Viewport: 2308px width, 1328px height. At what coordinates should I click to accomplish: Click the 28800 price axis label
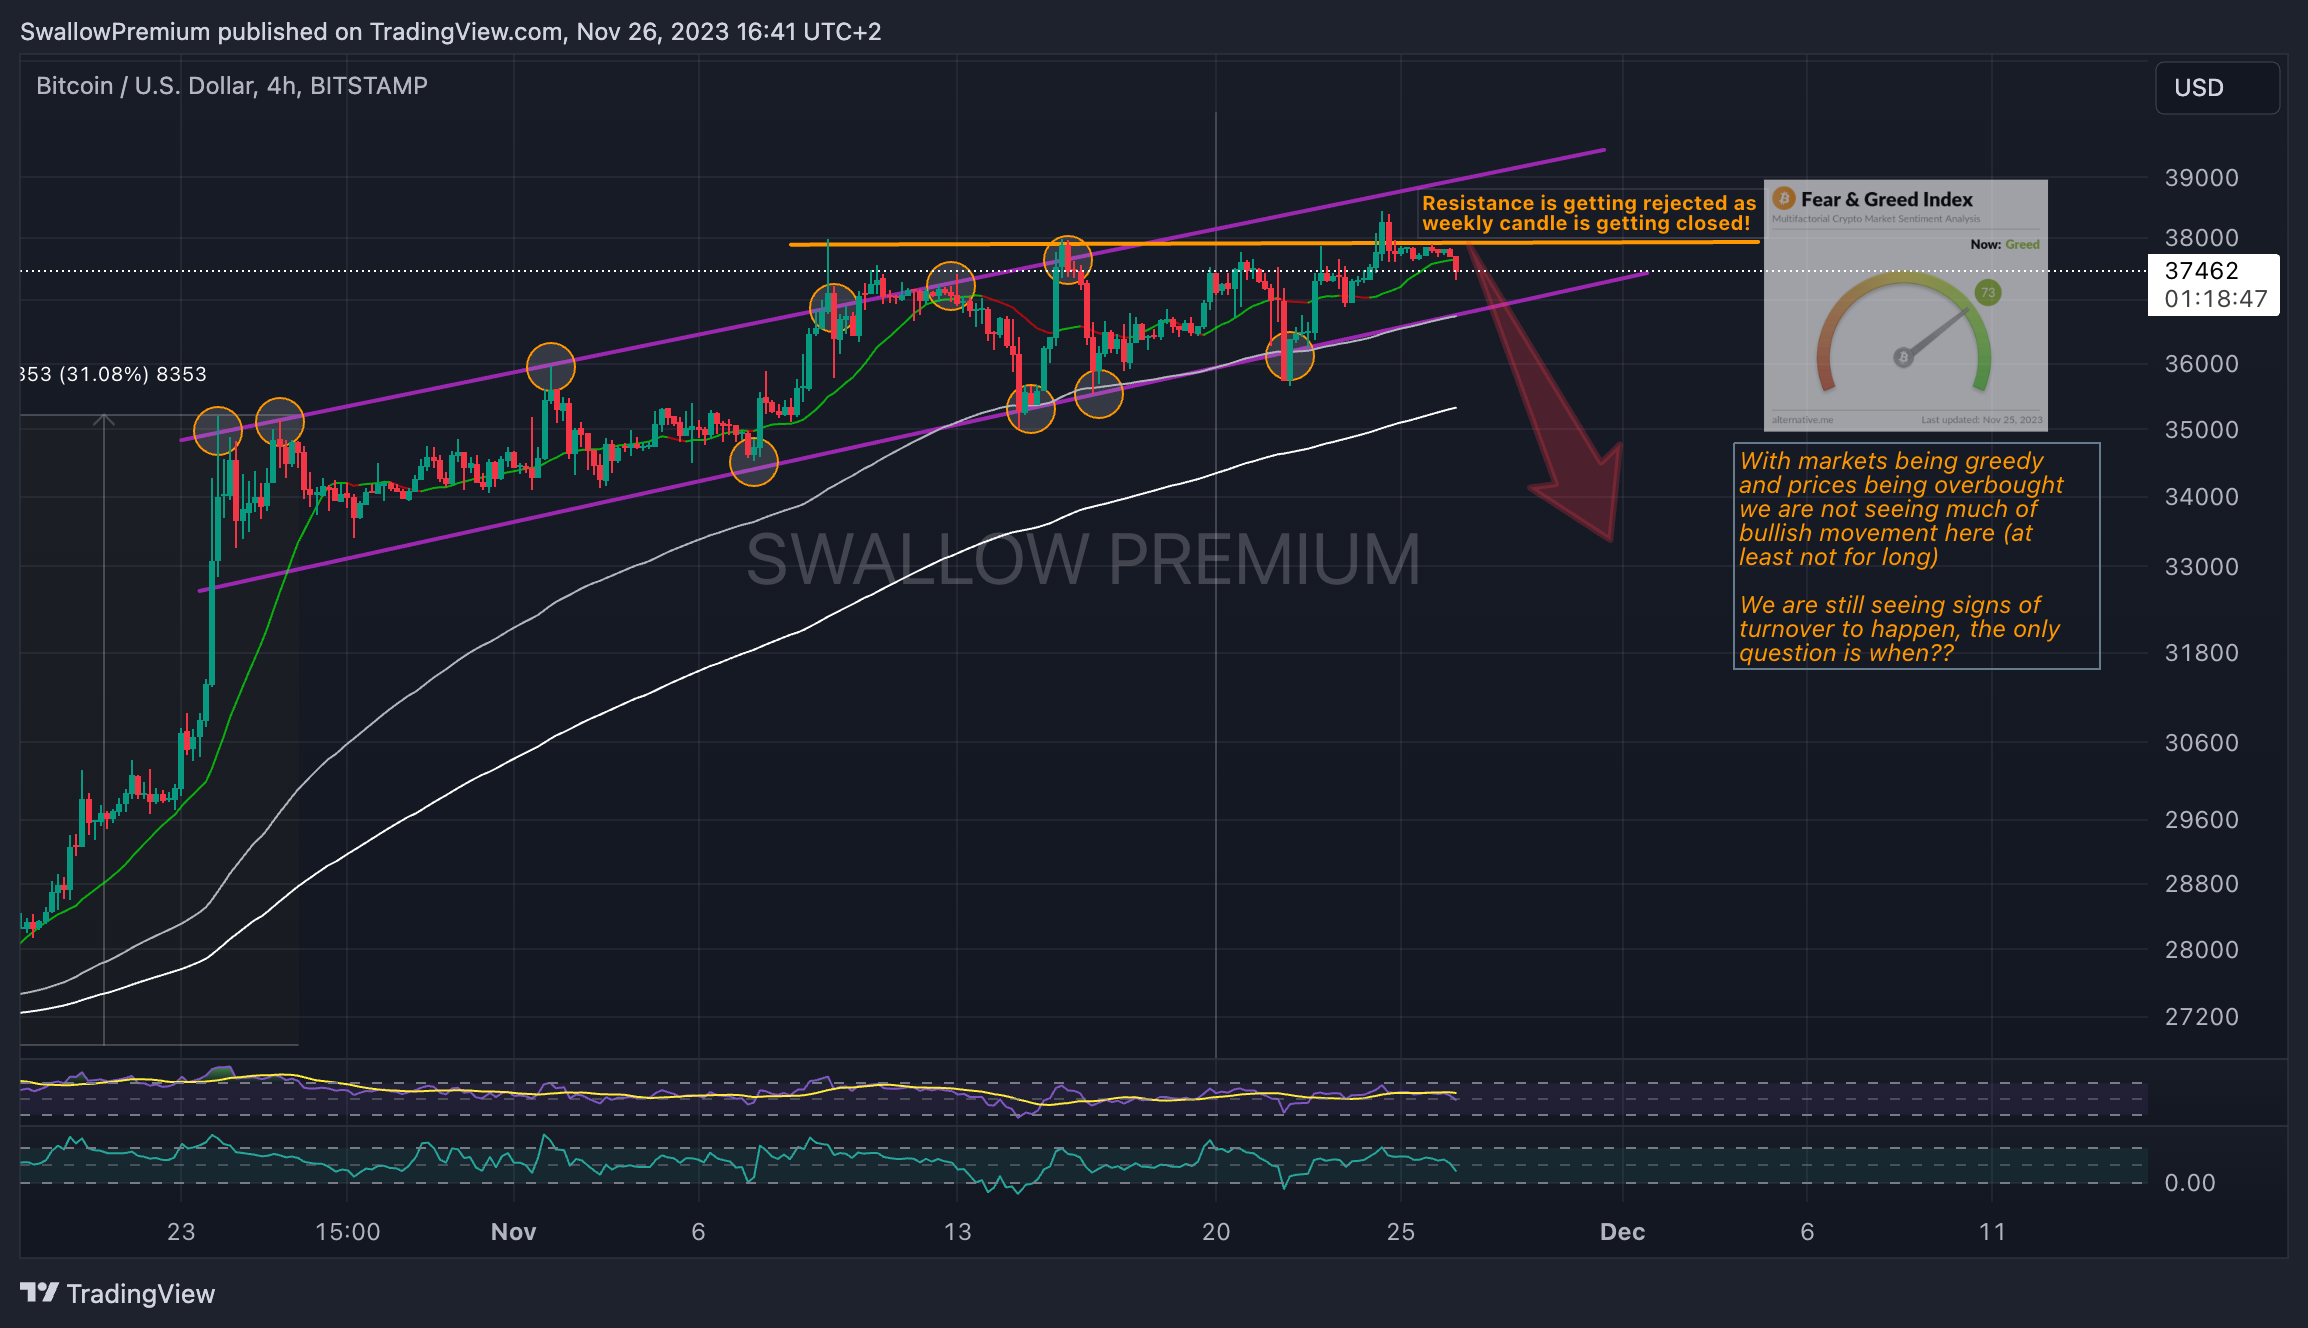click(2201, 884)
